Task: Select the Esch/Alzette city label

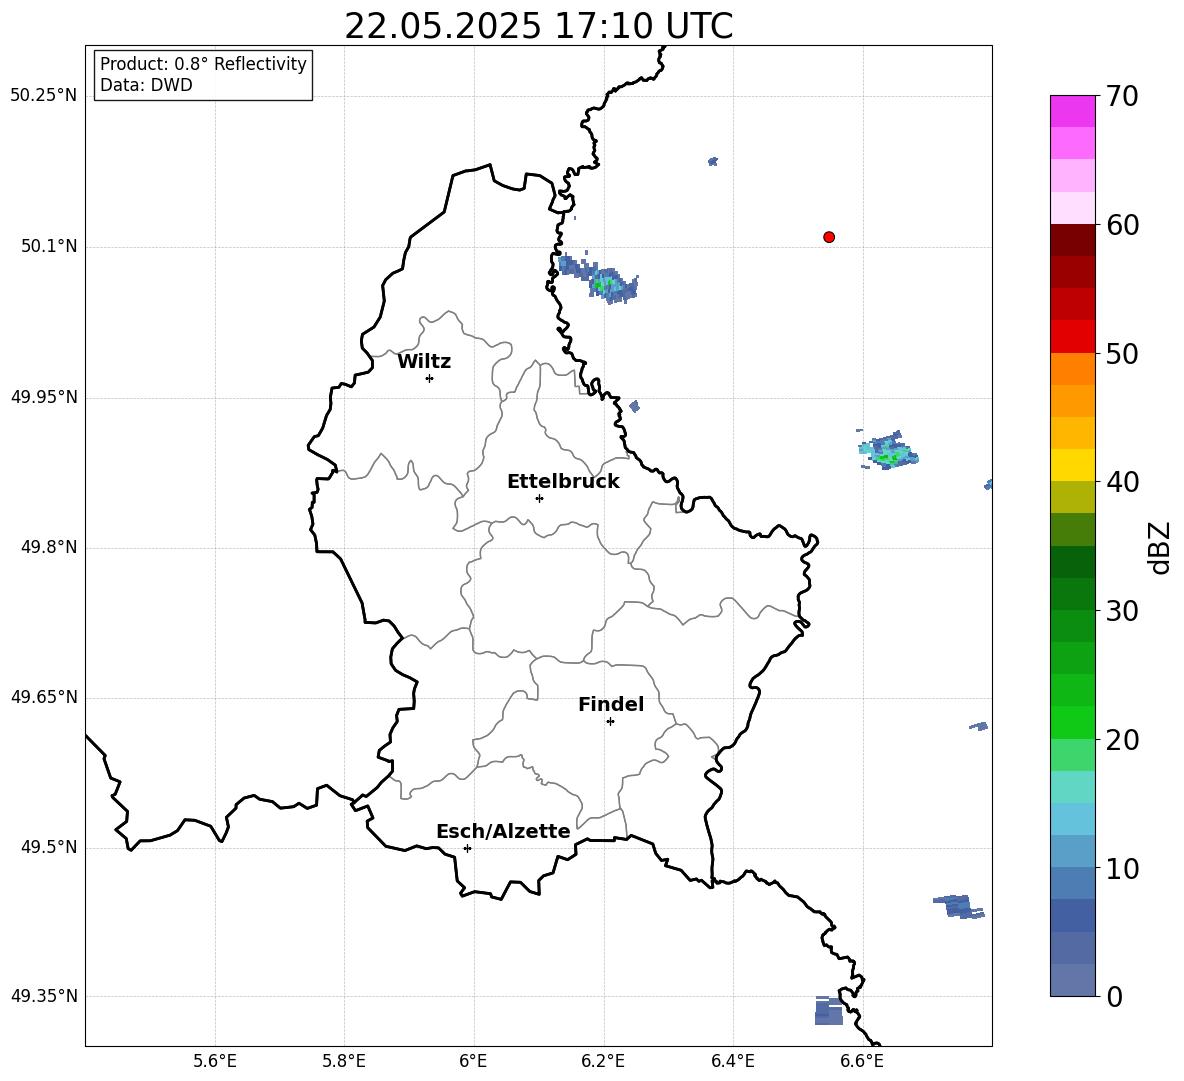Action: pyautogui.click(x=503, y=831)
